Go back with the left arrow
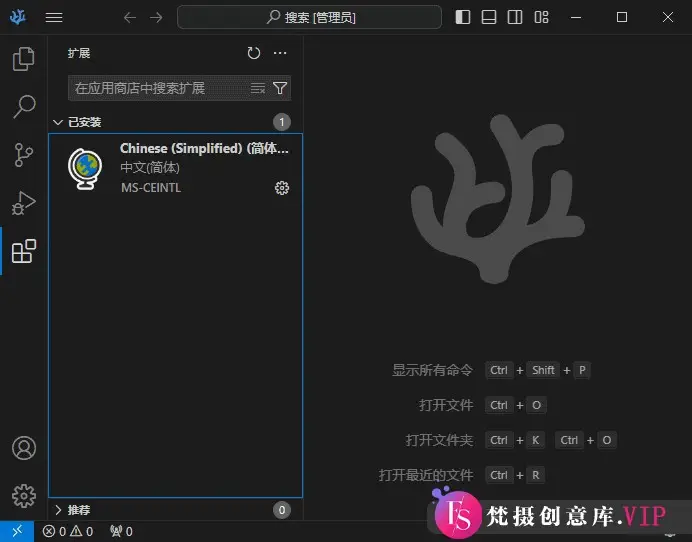The image size is (692, 542). click(130, 17)
